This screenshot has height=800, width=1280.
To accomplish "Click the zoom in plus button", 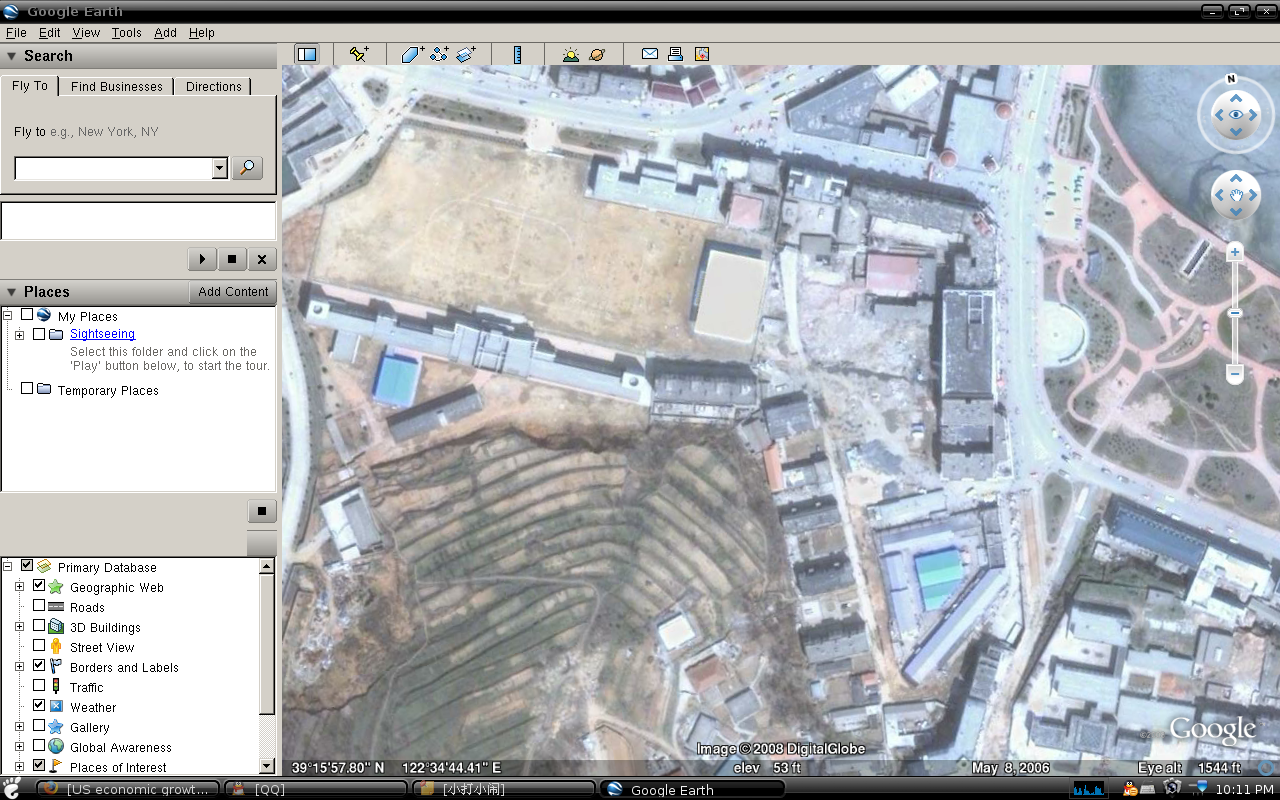I will point(1235,252).
